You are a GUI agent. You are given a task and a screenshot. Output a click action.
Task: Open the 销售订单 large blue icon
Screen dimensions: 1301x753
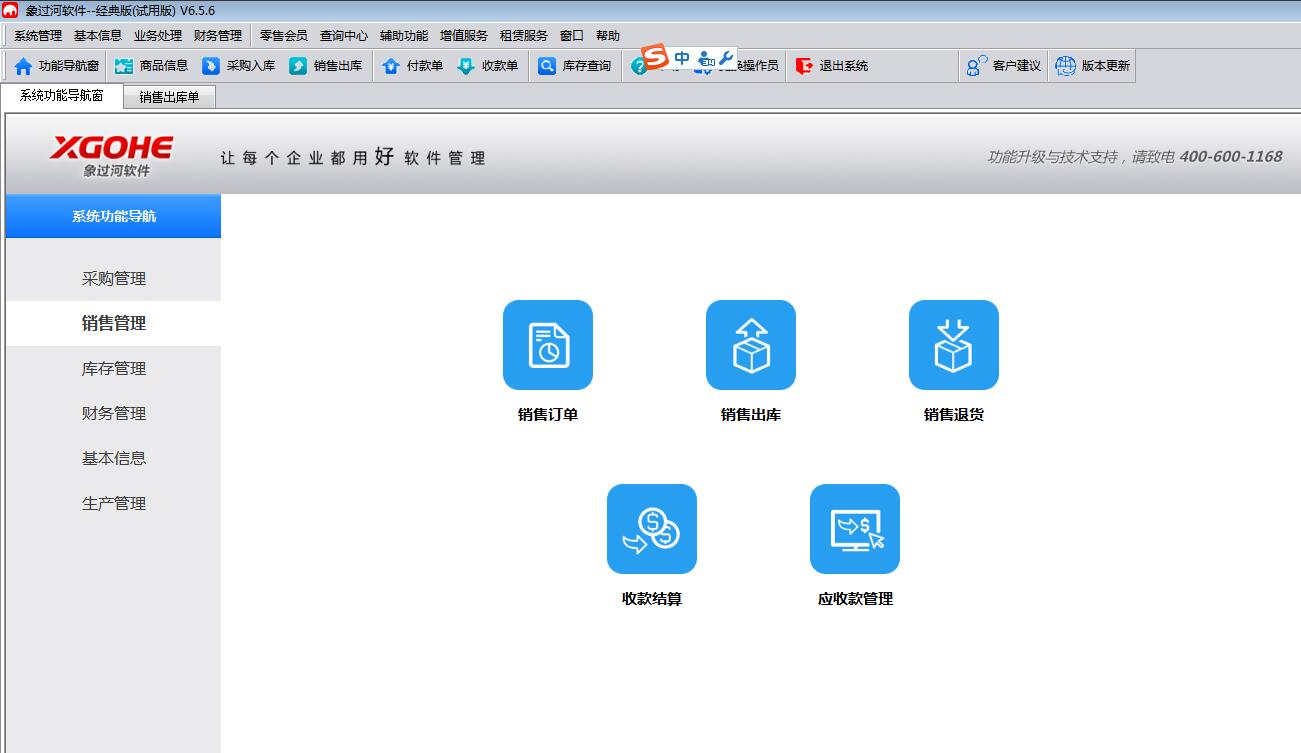(548, 345)
